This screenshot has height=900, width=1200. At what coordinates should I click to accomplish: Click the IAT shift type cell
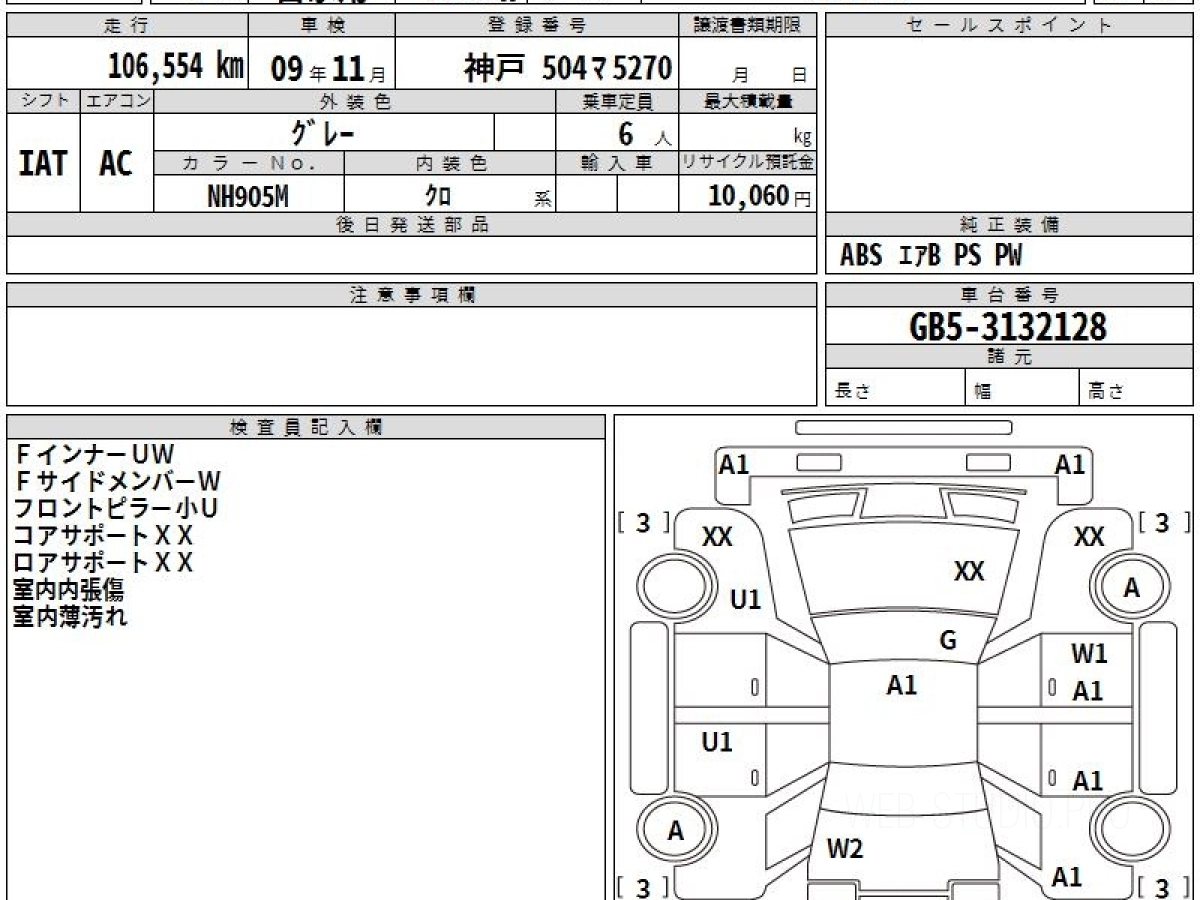[x=43, y=164]
